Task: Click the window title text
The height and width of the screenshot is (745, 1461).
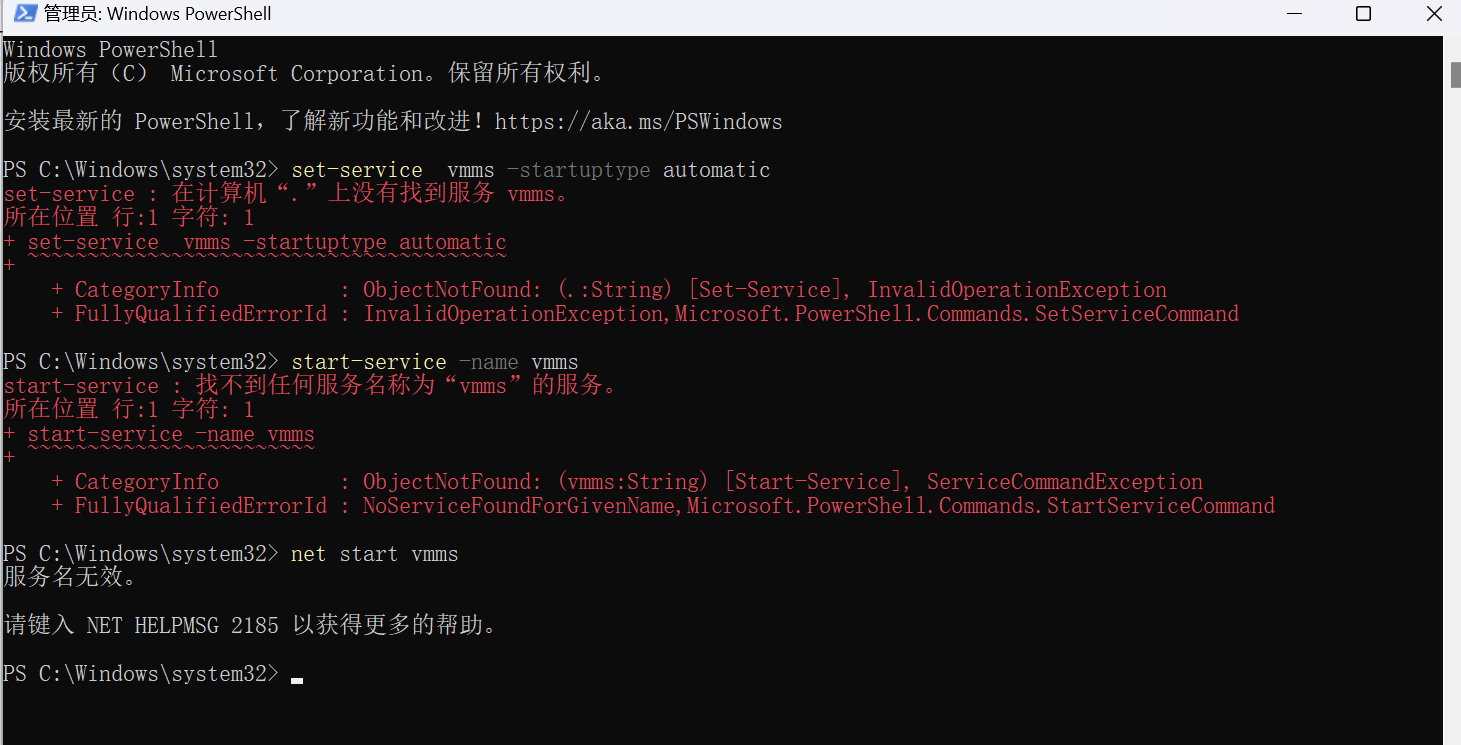Action: click(x=158, y=14)
